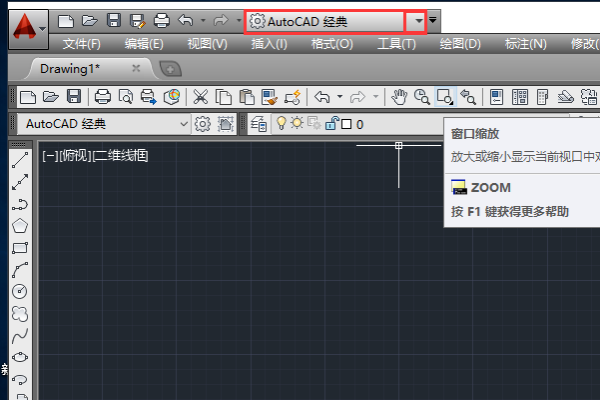The image size is (600, 400).
Task: Open workspace dropdown in title bar
Action: [x=419, y=21]
